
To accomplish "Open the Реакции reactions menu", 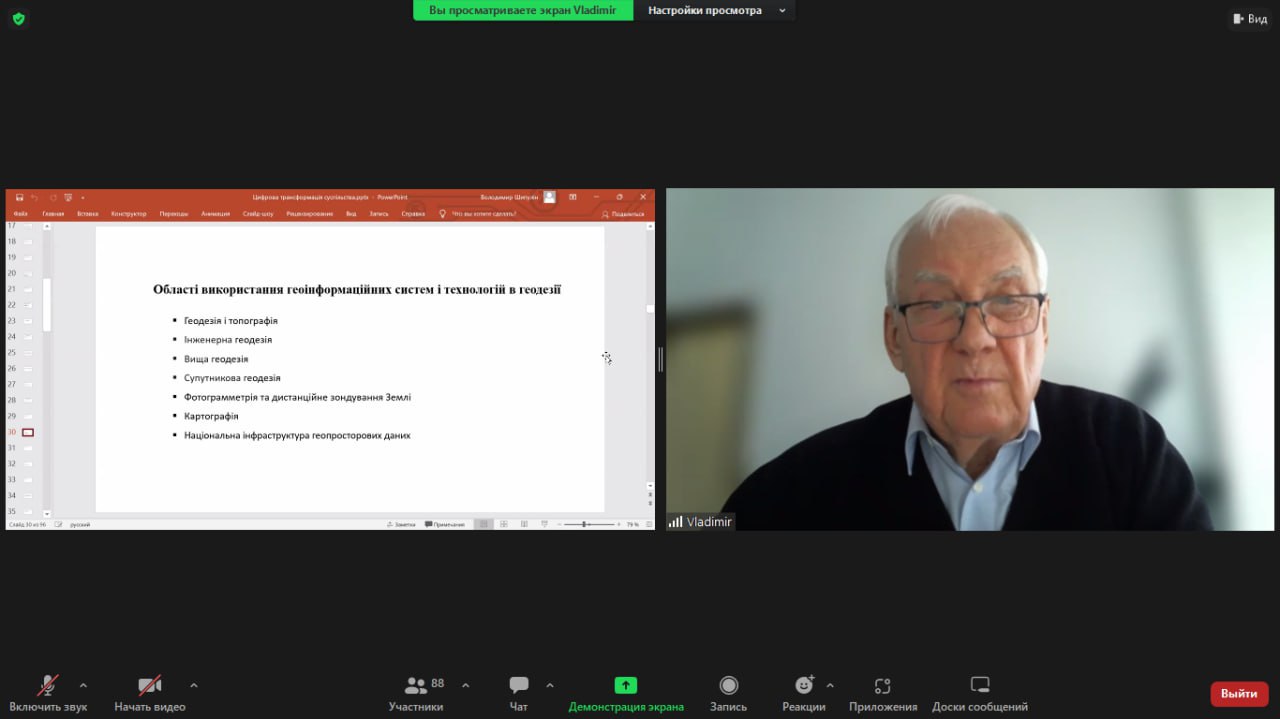I will (804, 692).
